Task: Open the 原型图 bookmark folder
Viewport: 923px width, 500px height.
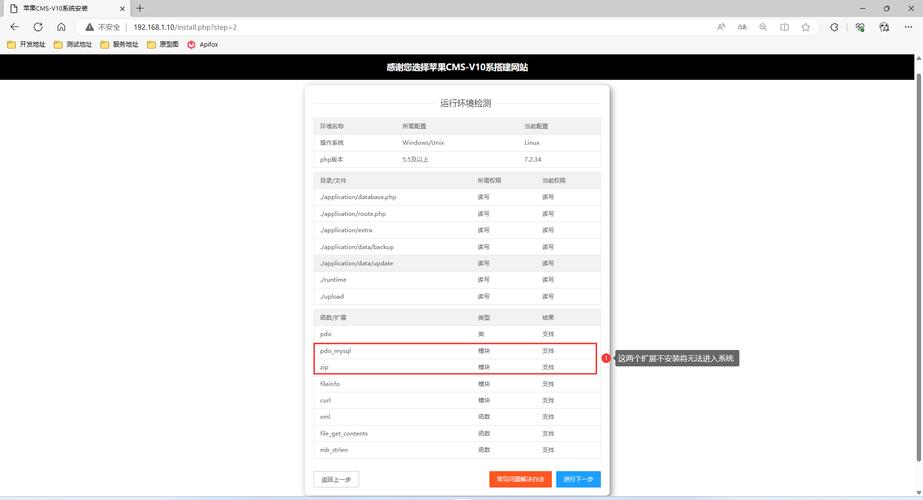Action: click(163, 44)
